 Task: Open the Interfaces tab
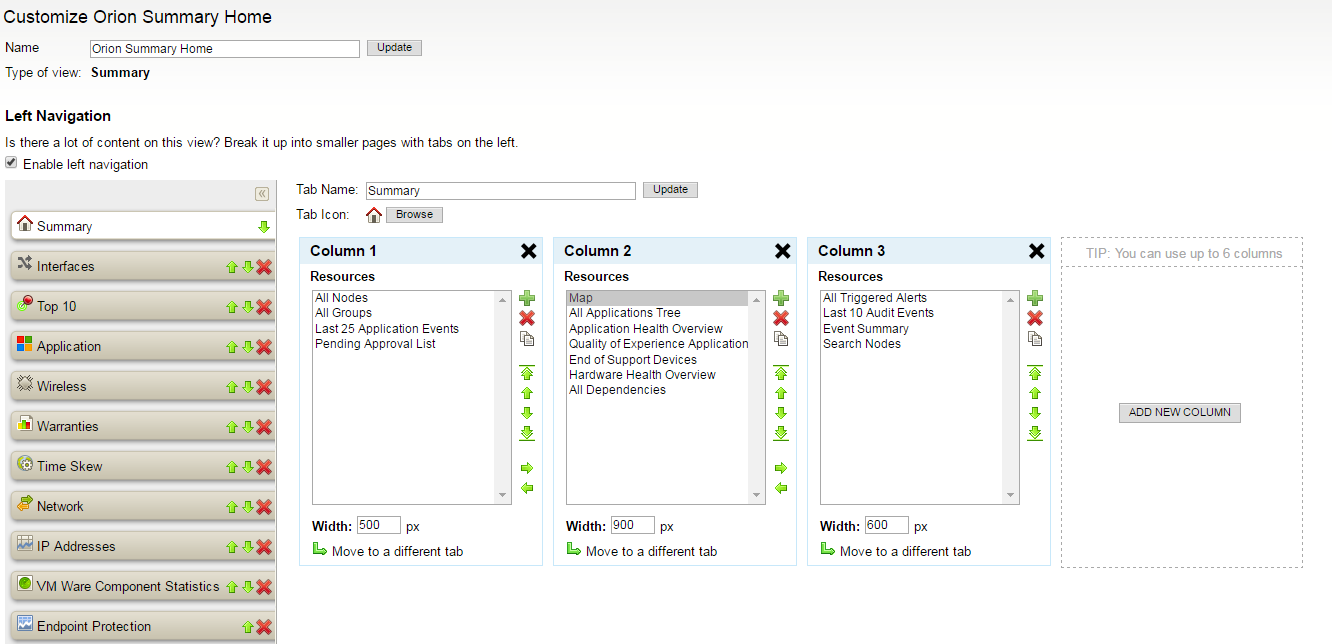(143, 266)
